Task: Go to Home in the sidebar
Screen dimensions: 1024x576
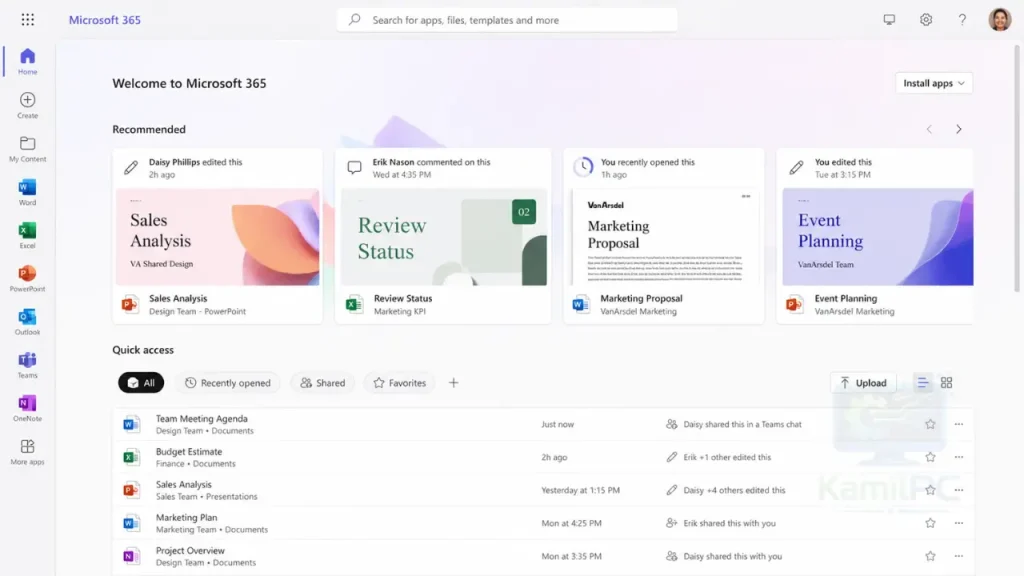Action: (x=27, y=61)
